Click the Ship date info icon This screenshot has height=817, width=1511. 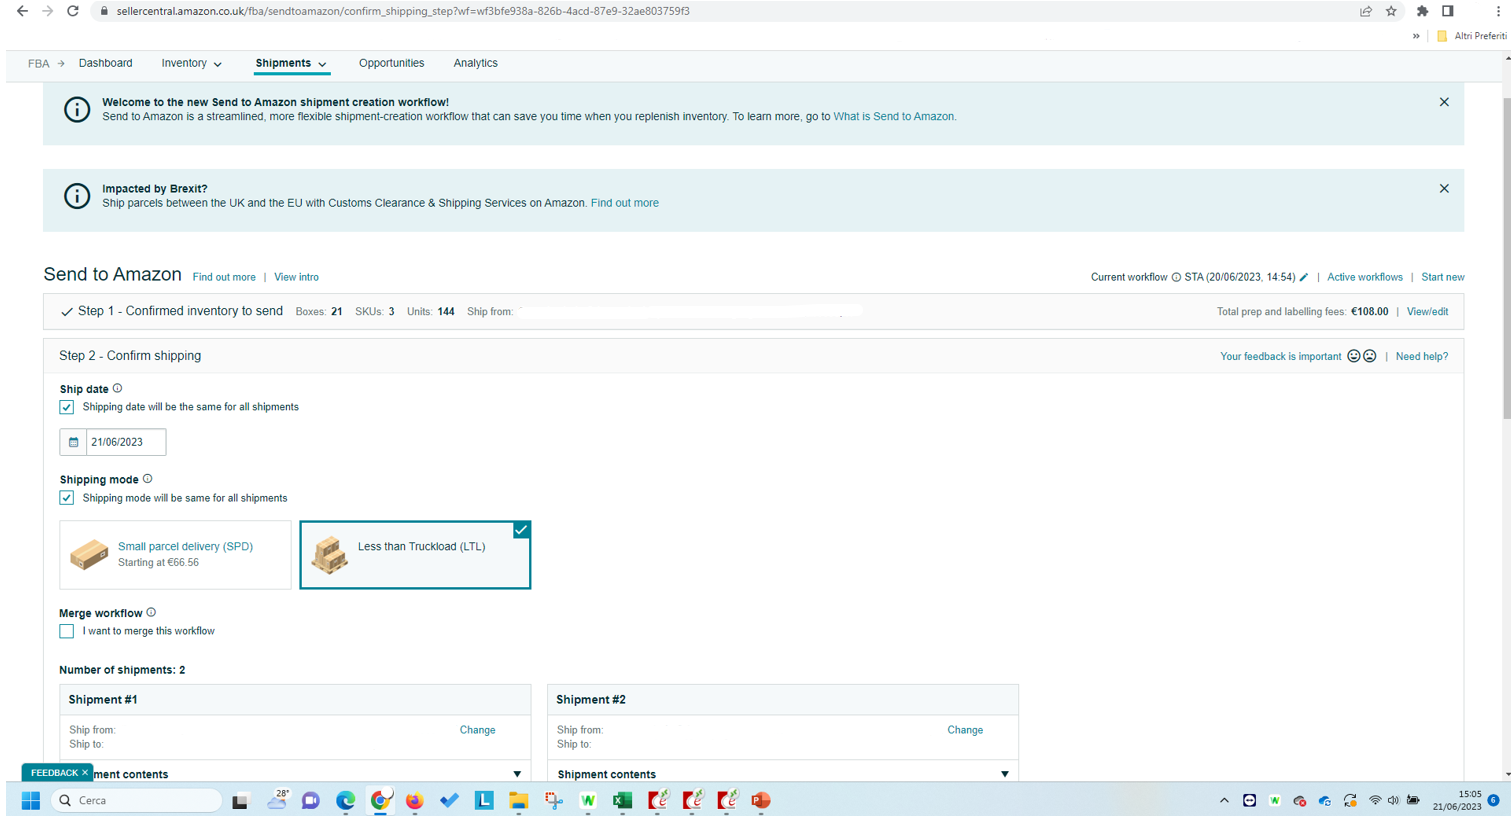[117, 388]
